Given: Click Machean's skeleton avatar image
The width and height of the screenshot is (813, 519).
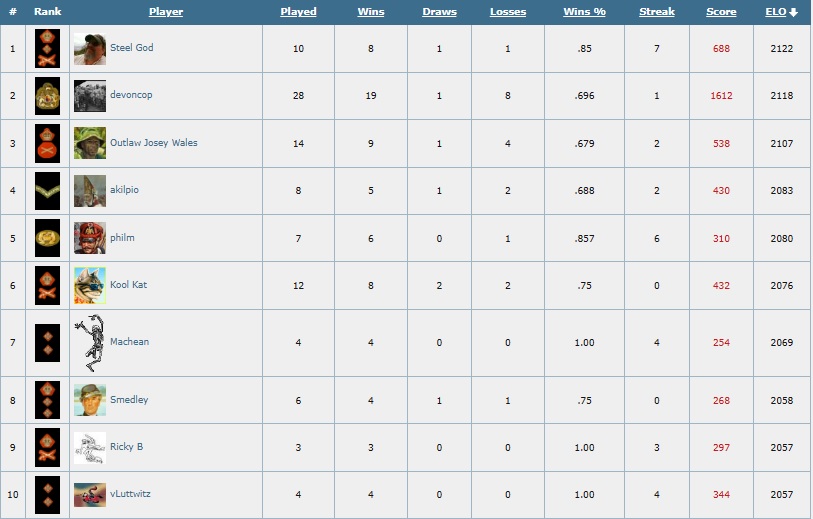Looking at the screenshot, I should [90, 343].
